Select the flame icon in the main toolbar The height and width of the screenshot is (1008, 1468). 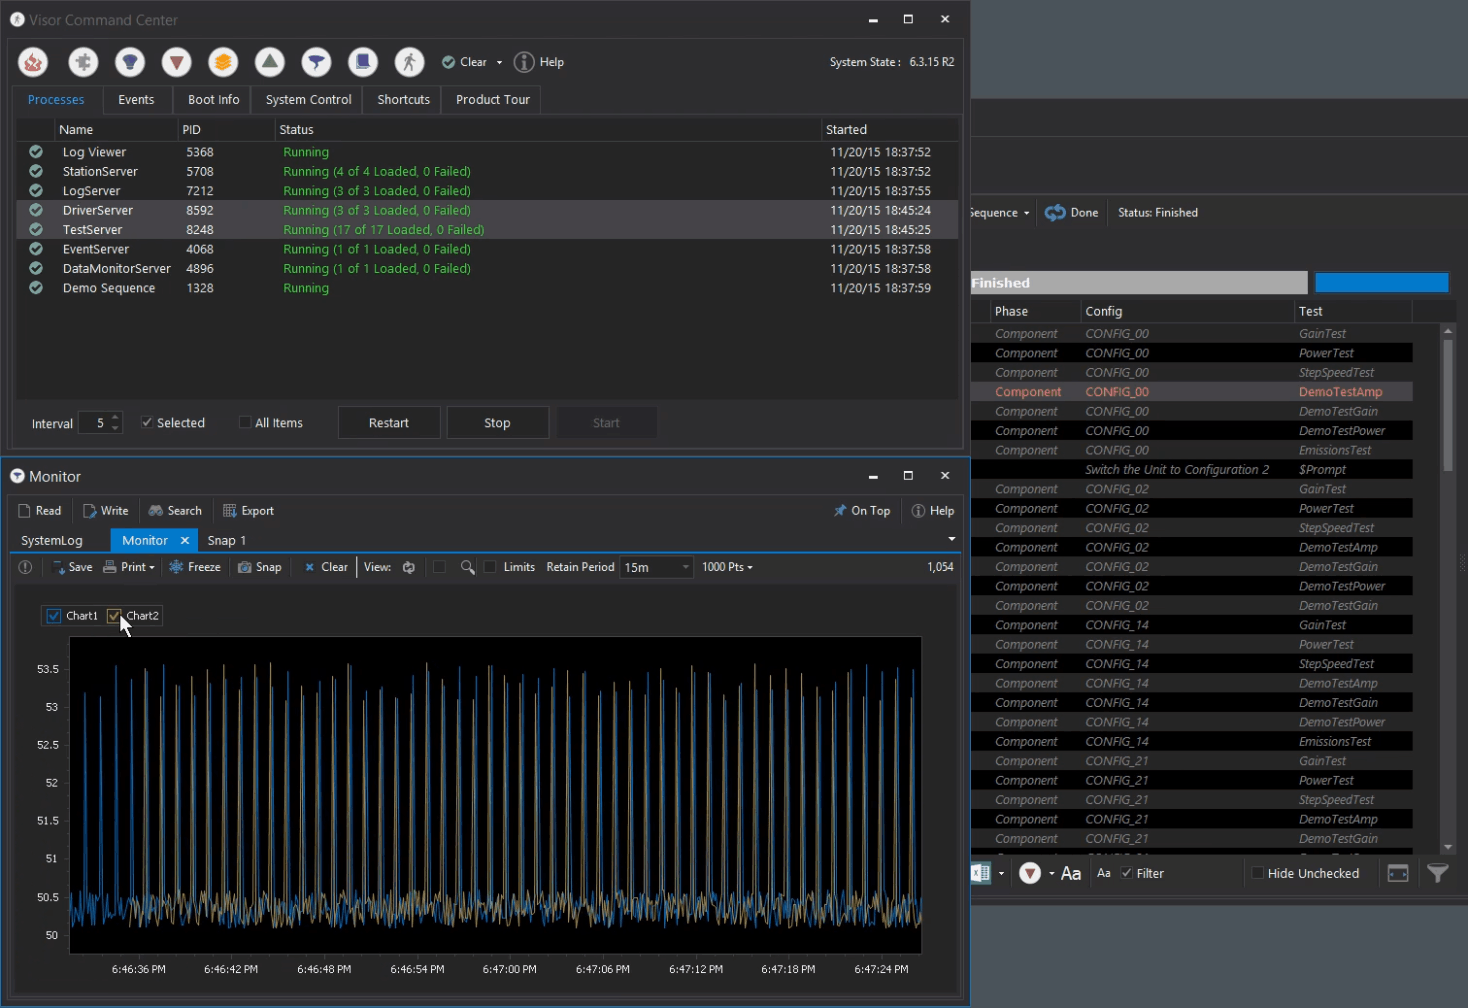(33, 62)
